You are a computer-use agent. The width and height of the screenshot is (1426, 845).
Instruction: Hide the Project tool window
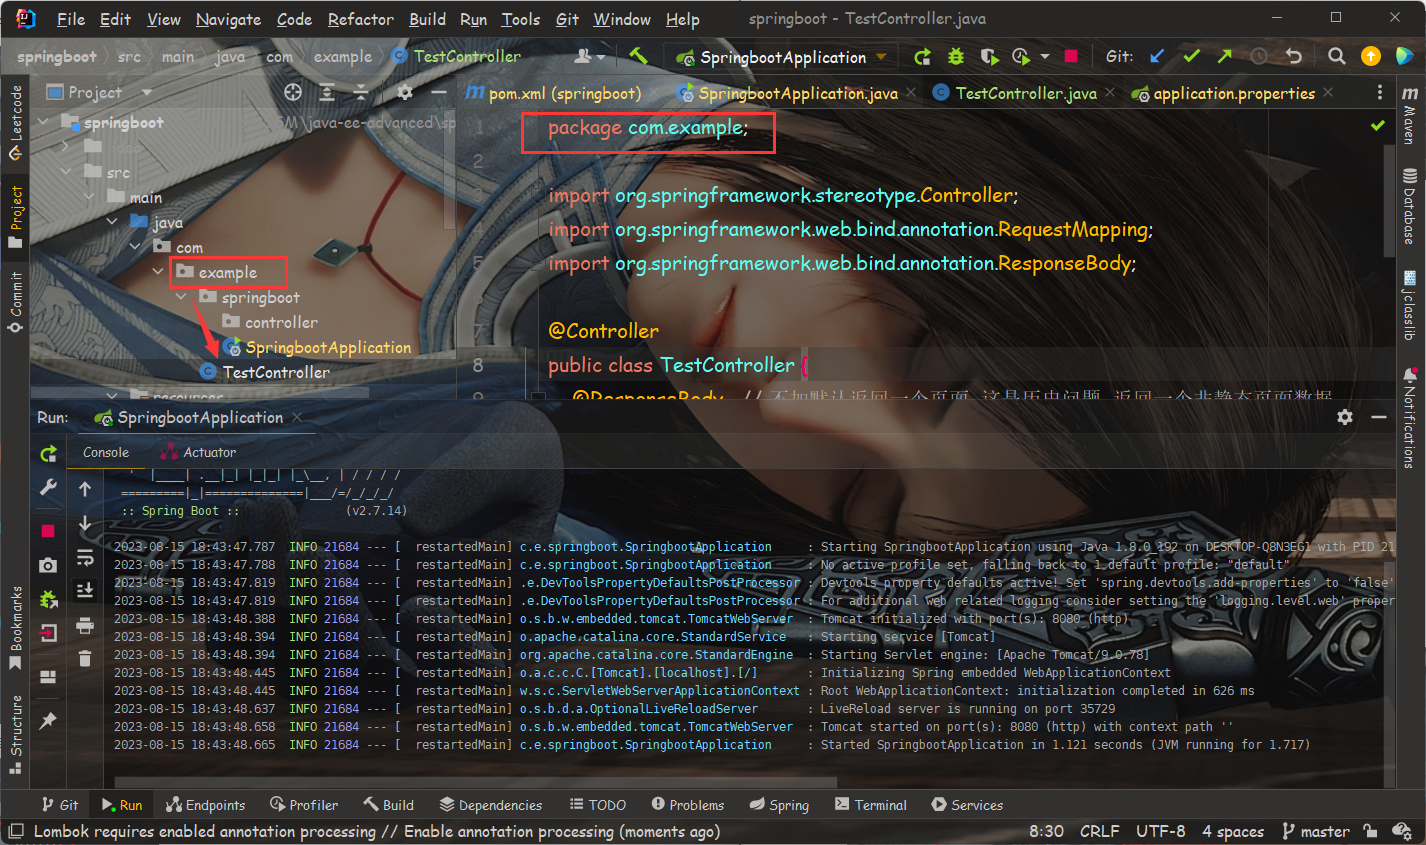tap(439, 92)
